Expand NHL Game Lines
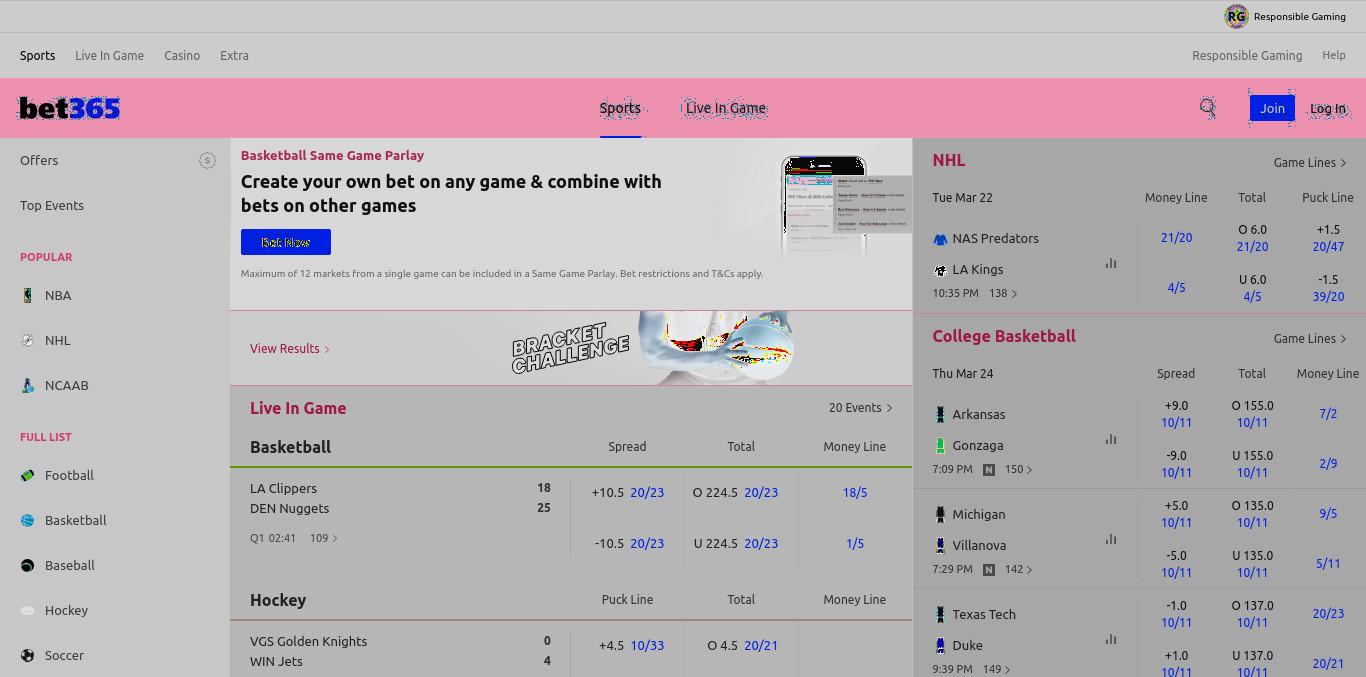The width and height of the screenshot is (1366, 677). click(1310, 162)
